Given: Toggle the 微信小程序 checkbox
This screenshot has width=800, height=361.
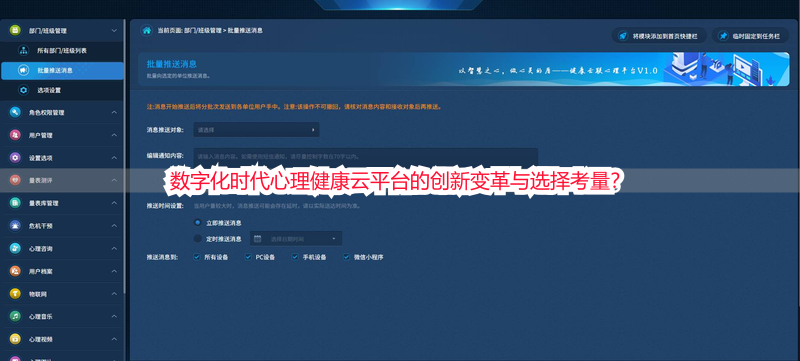Looking at the screenshot, I should click(x=346, y=257).
